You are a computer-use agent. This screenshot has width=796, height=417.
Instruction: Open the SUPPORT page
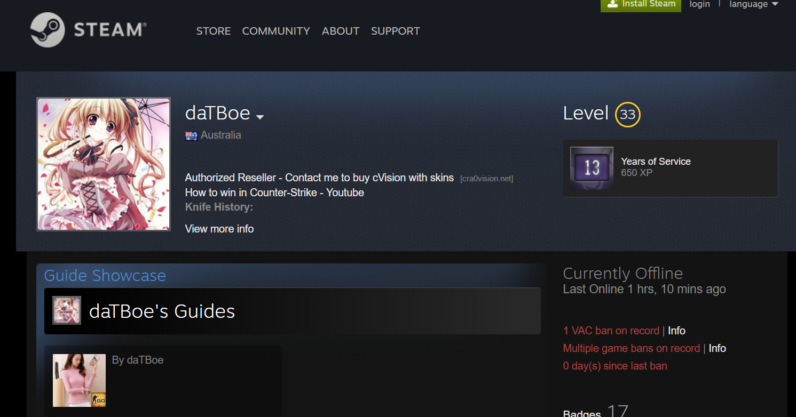point(395,31)
